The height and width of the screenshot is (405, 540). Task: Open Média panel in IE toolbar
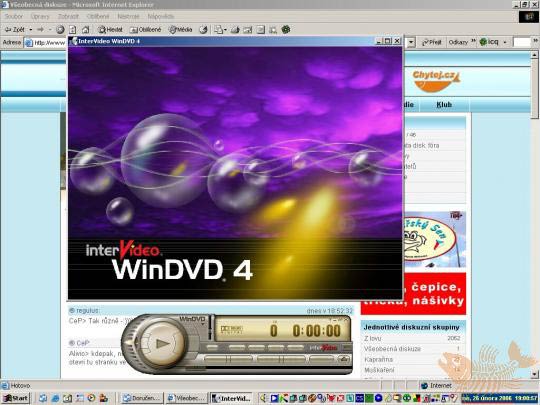coord(180,30)
